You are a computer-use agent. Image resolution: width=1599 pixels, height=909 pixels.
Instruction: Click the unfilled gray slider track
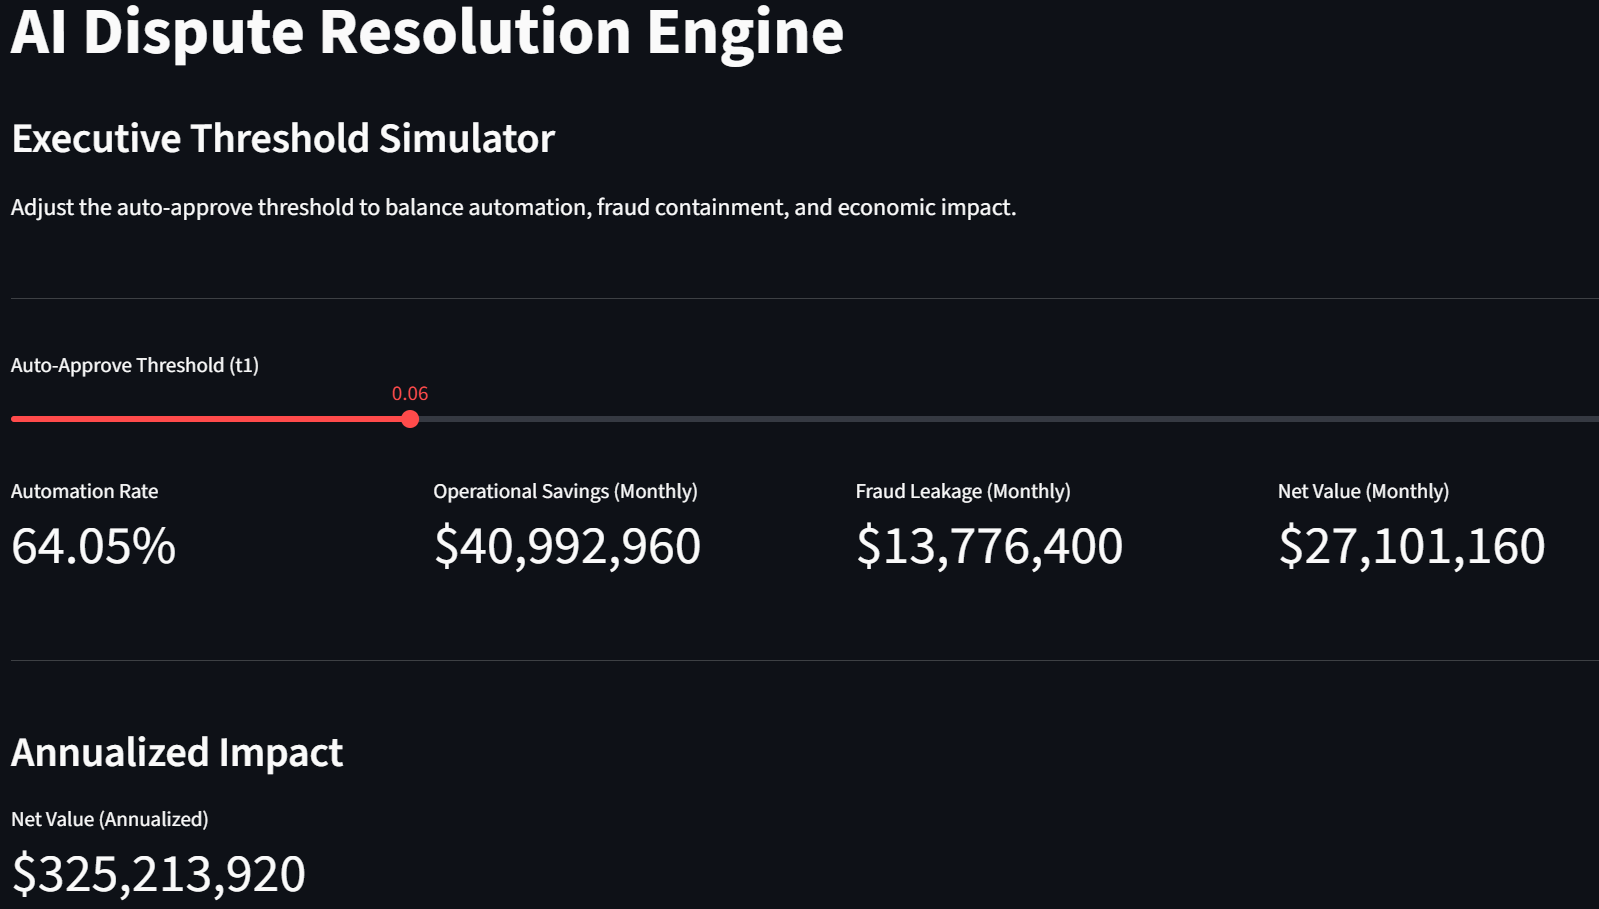pos(1000,419)
